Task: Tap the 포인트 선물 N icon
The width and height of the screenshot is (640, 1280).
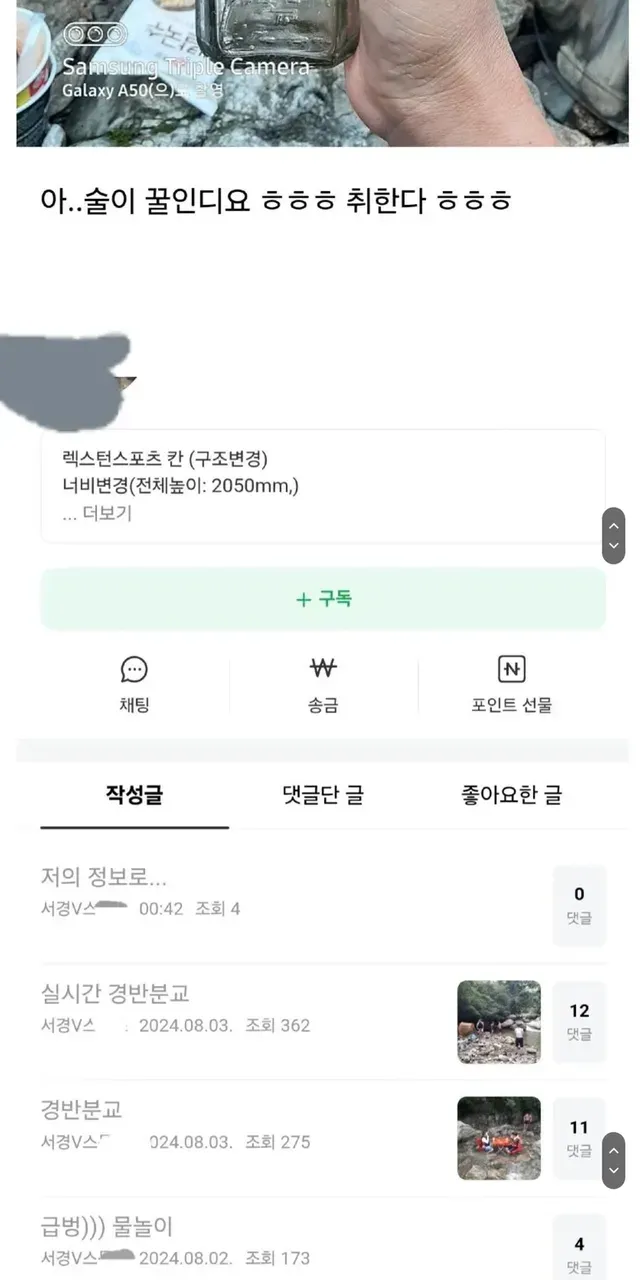Action: pos(511,669)
